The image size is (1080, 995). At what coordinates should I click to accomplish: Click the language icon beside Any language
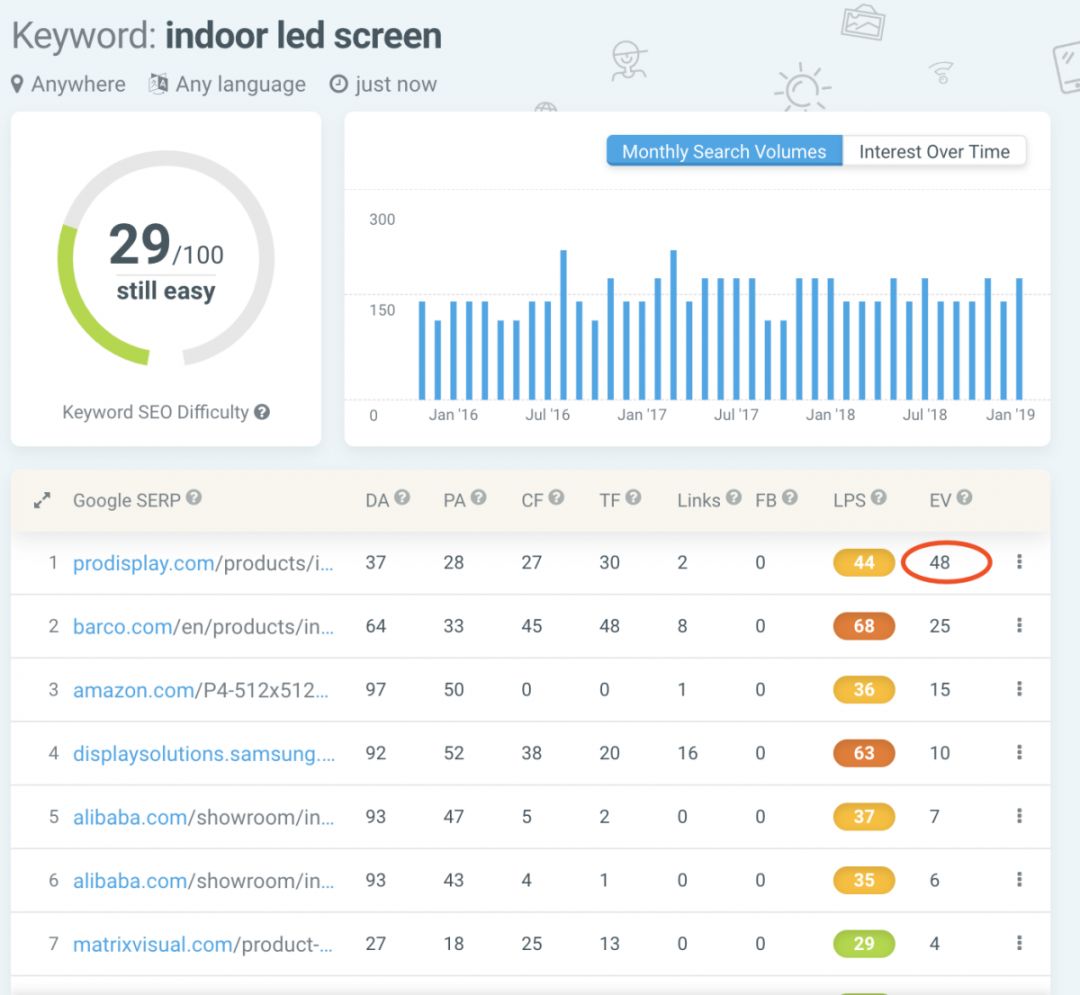158,84
